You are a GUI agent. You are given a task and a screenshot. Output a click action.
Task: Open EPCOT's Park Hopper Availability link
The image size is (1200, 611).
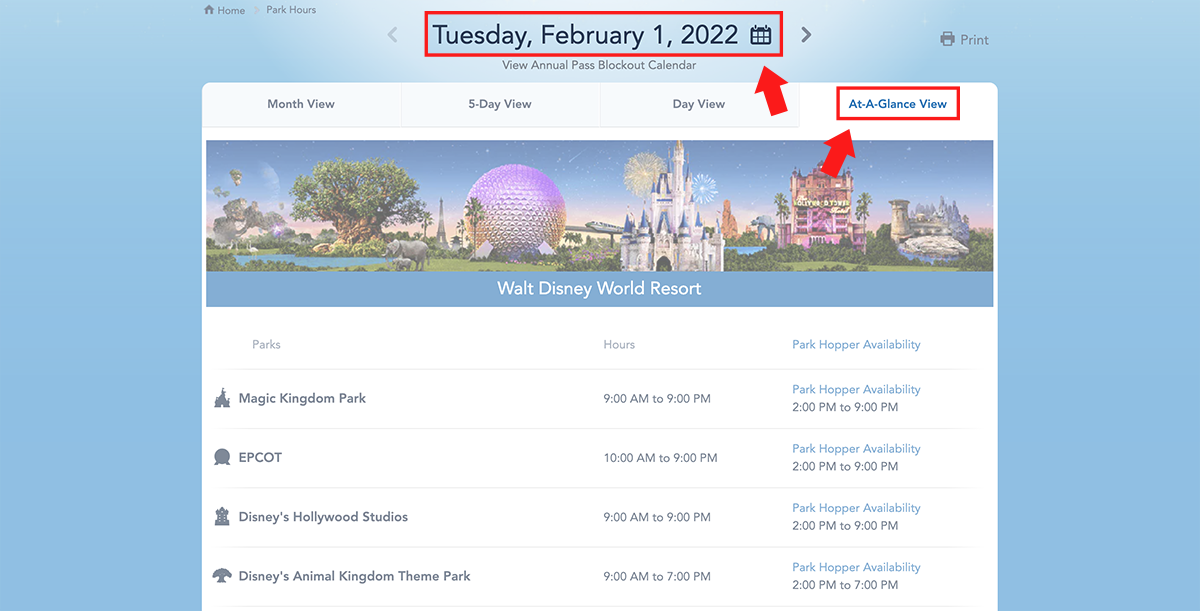pos(856,448)
